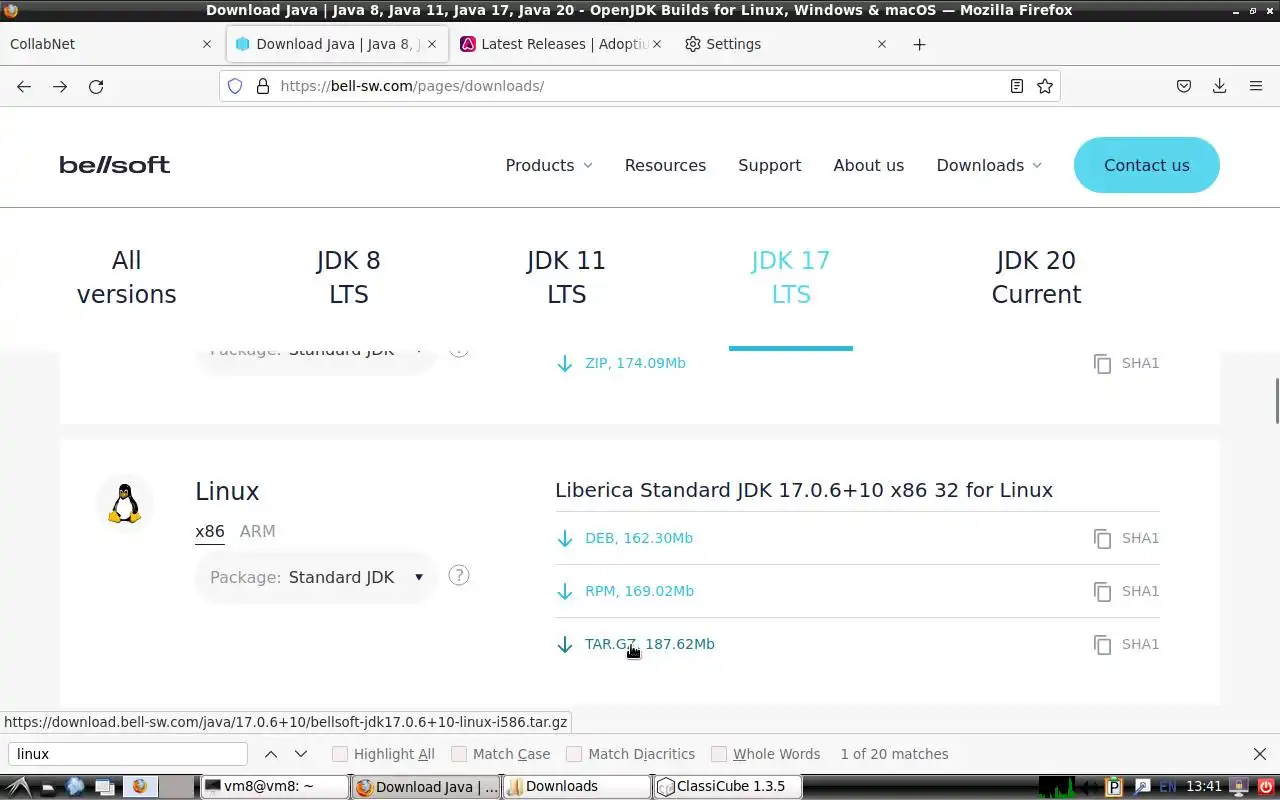Reload the current page
This screenshot has height=800, width=1280.
tap(96, 86)
